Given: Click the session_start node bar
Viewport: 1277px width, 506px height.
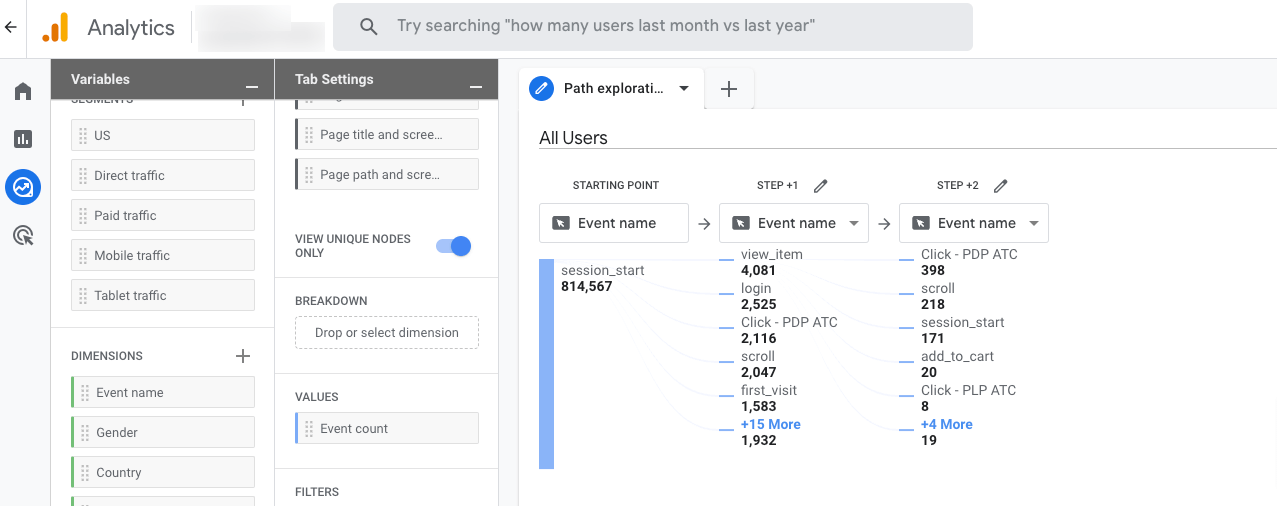Looking at the screenshot, I should (x=546, y=364).
